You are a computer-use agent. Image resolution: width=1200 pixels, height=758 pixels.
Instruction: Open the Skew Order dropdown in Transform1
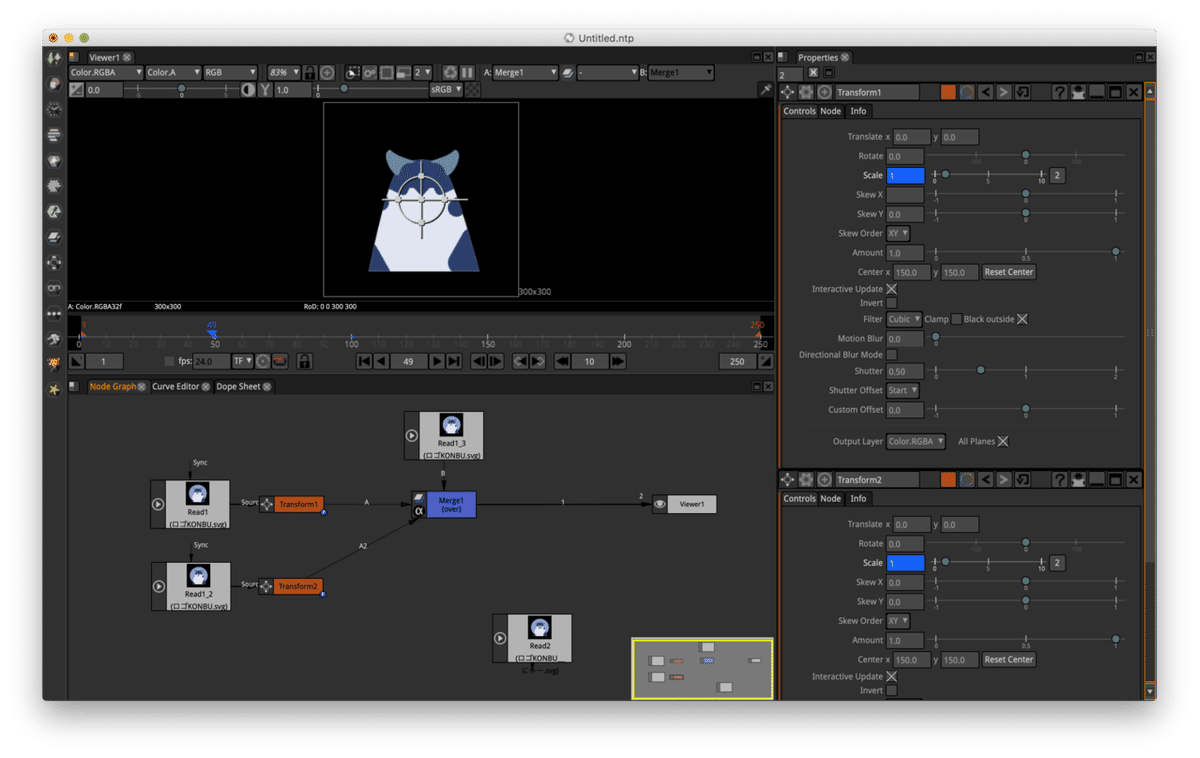pyautogui.click(x=898, y=233)
